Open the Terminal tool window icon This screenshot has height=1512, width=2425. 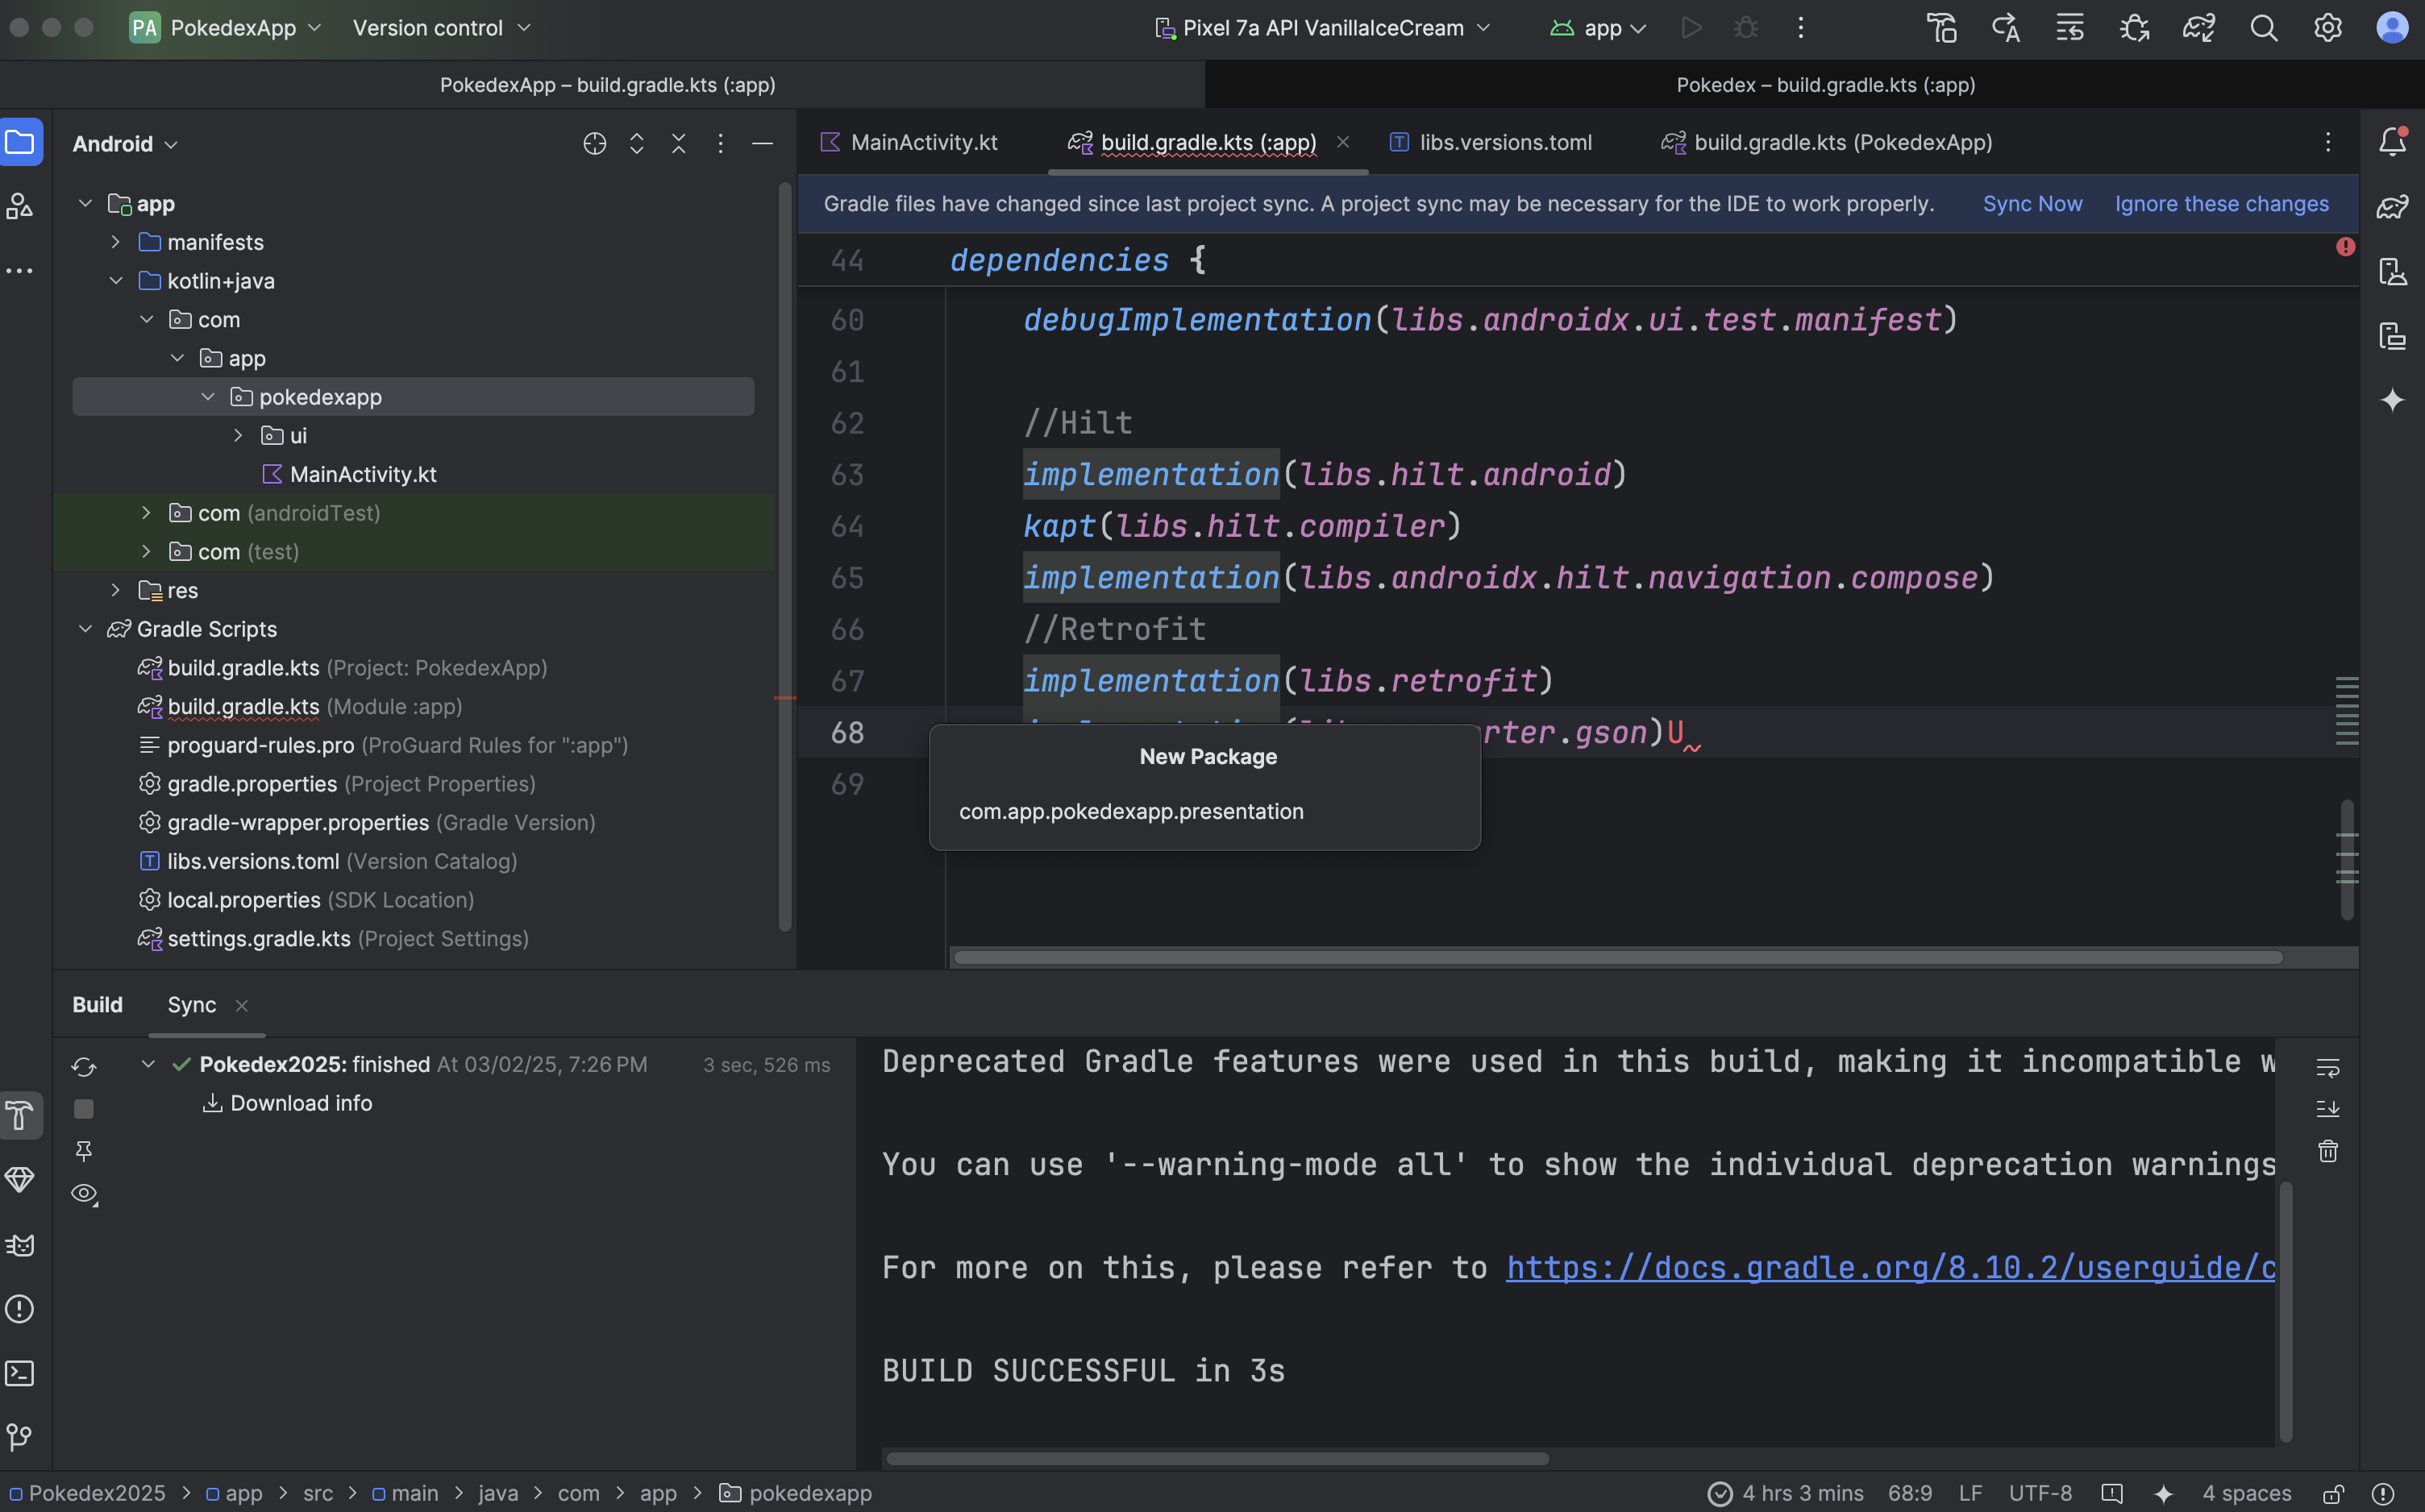tap(20, 1373)
